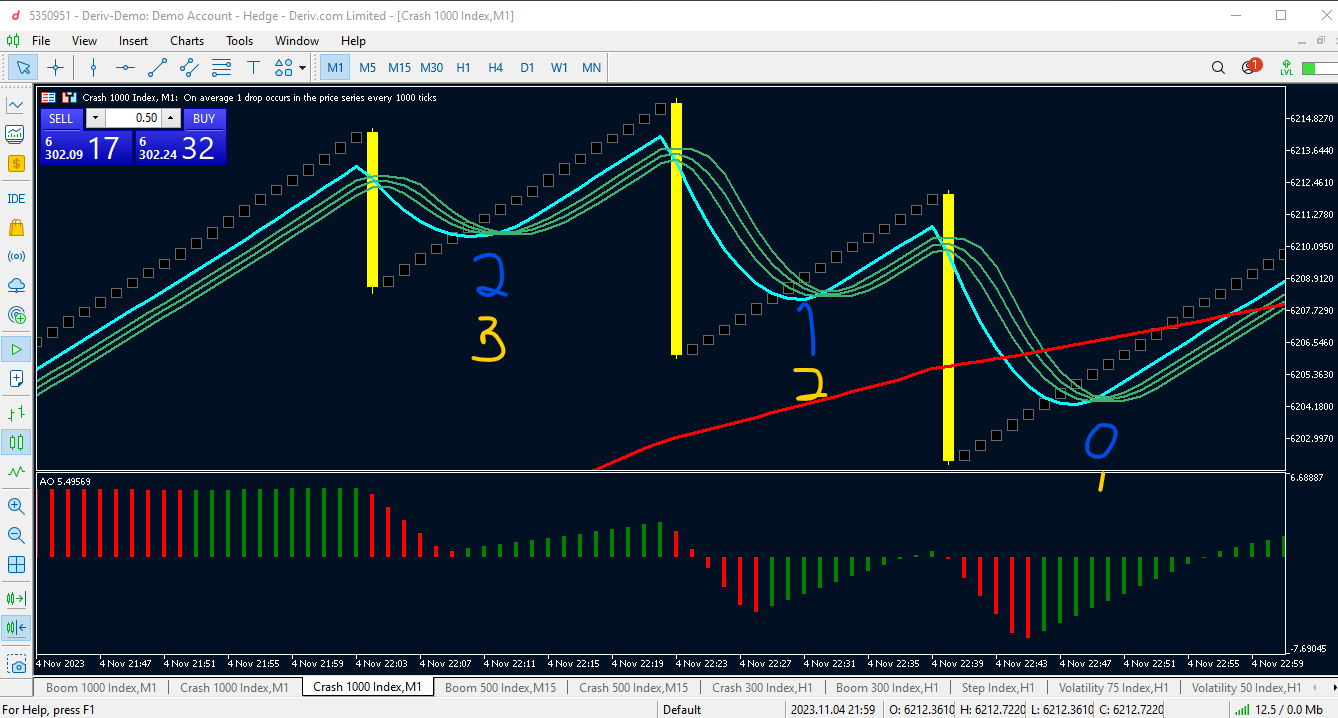
Task: Switch to Crash 500 Index,M15 tab
Action: point(633,687)
